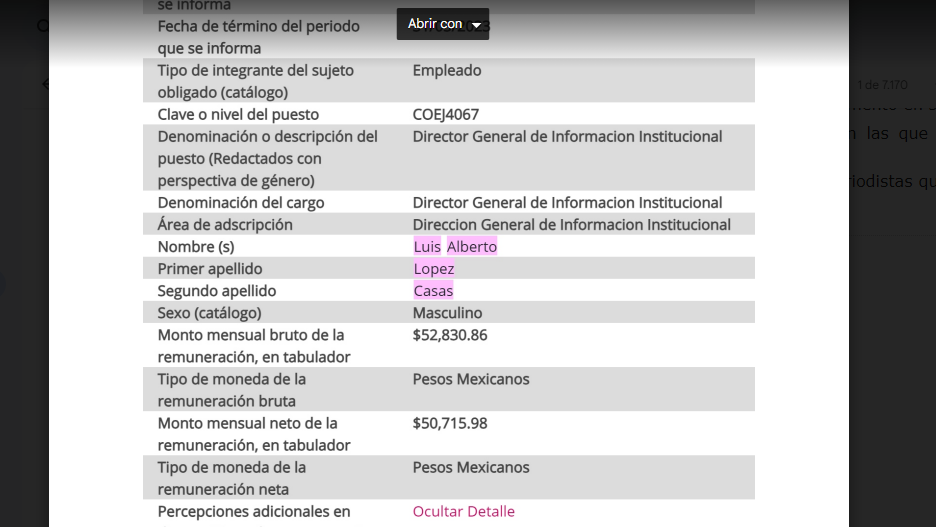The height and width of the screenshot is (527, 936).
Task: Click the '1 de 7.170' page counter
Action: tap(882, 85)
